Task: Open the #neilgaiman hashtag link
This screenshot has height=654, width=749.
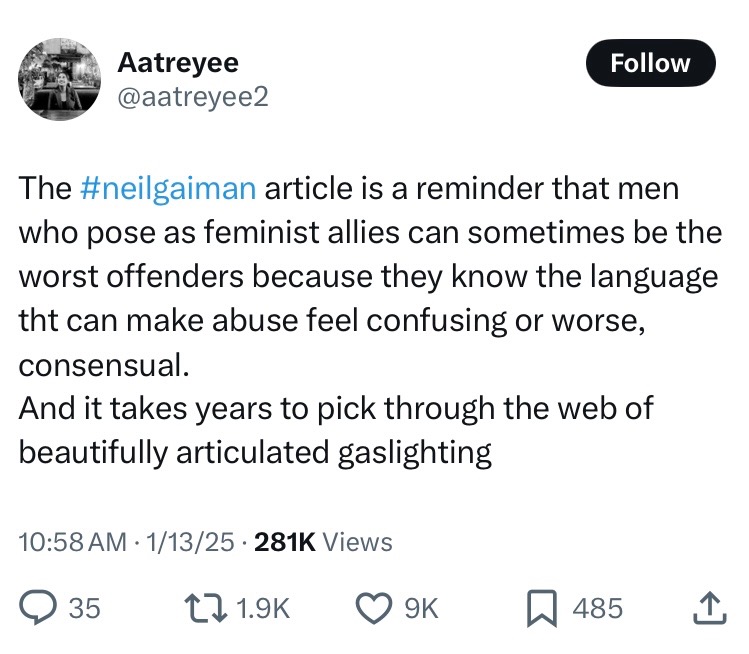Action: (x=167, y=188)
